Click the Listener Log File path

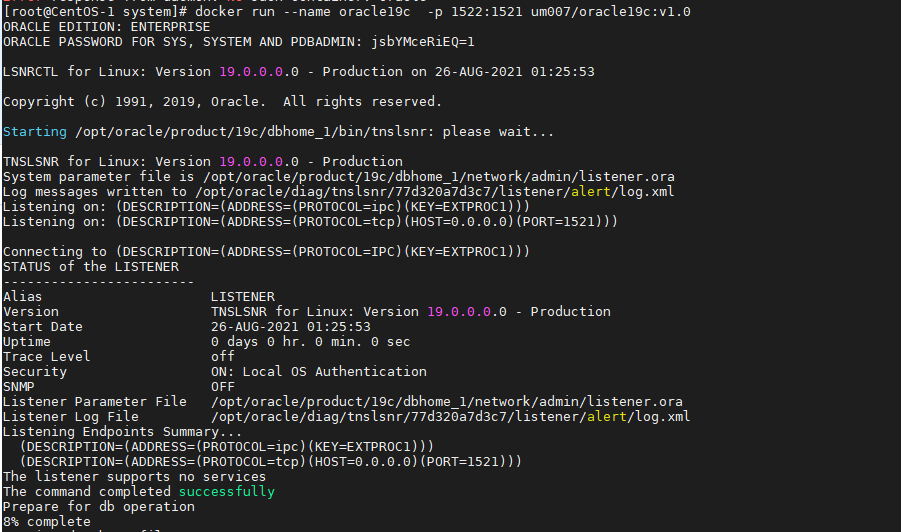[450, 417]
